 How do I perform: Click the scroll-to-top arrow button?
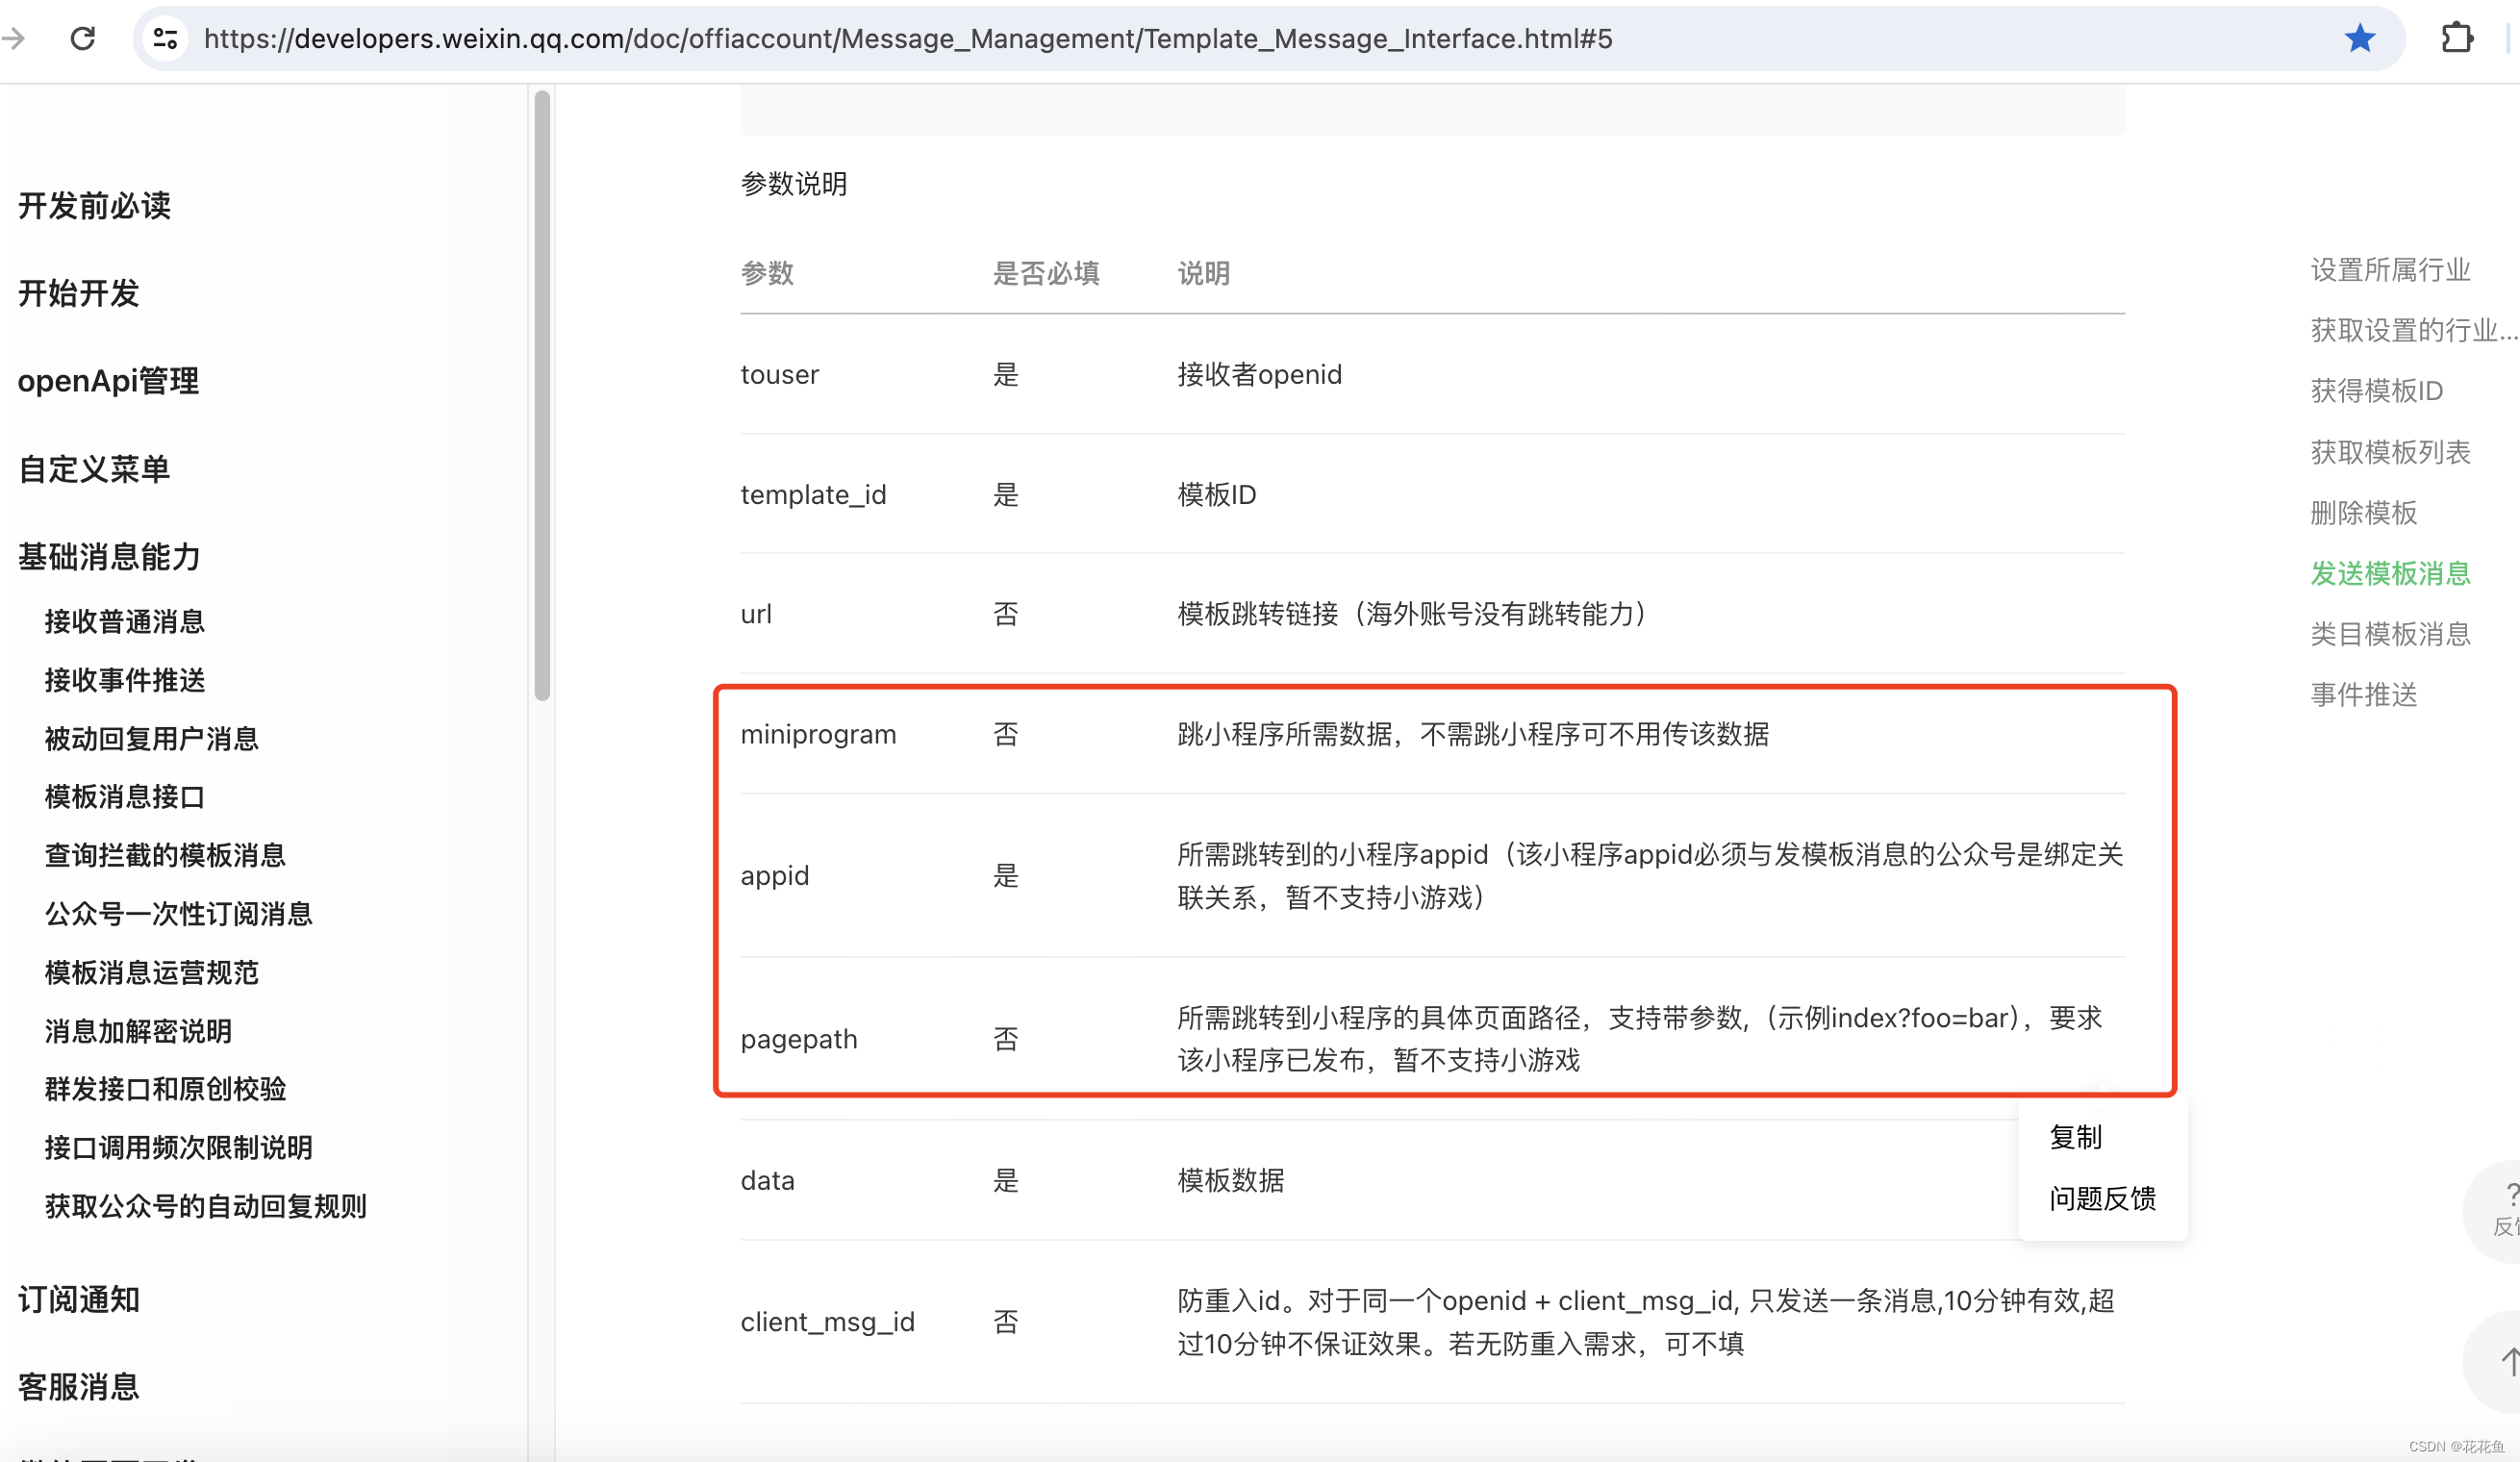[x=2506, y=1360]
